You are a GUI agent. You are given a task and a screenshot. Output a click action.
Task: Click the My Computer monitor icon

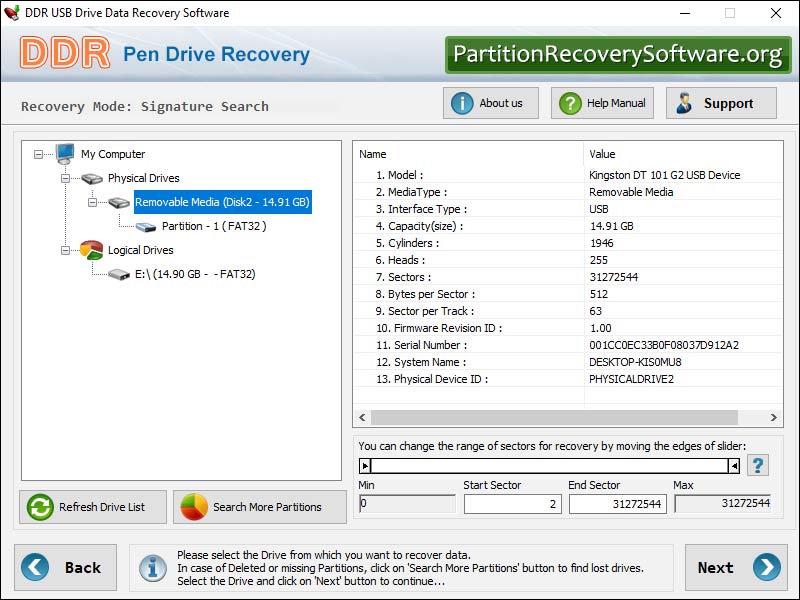pyautogui.click(x=66, y=154)
